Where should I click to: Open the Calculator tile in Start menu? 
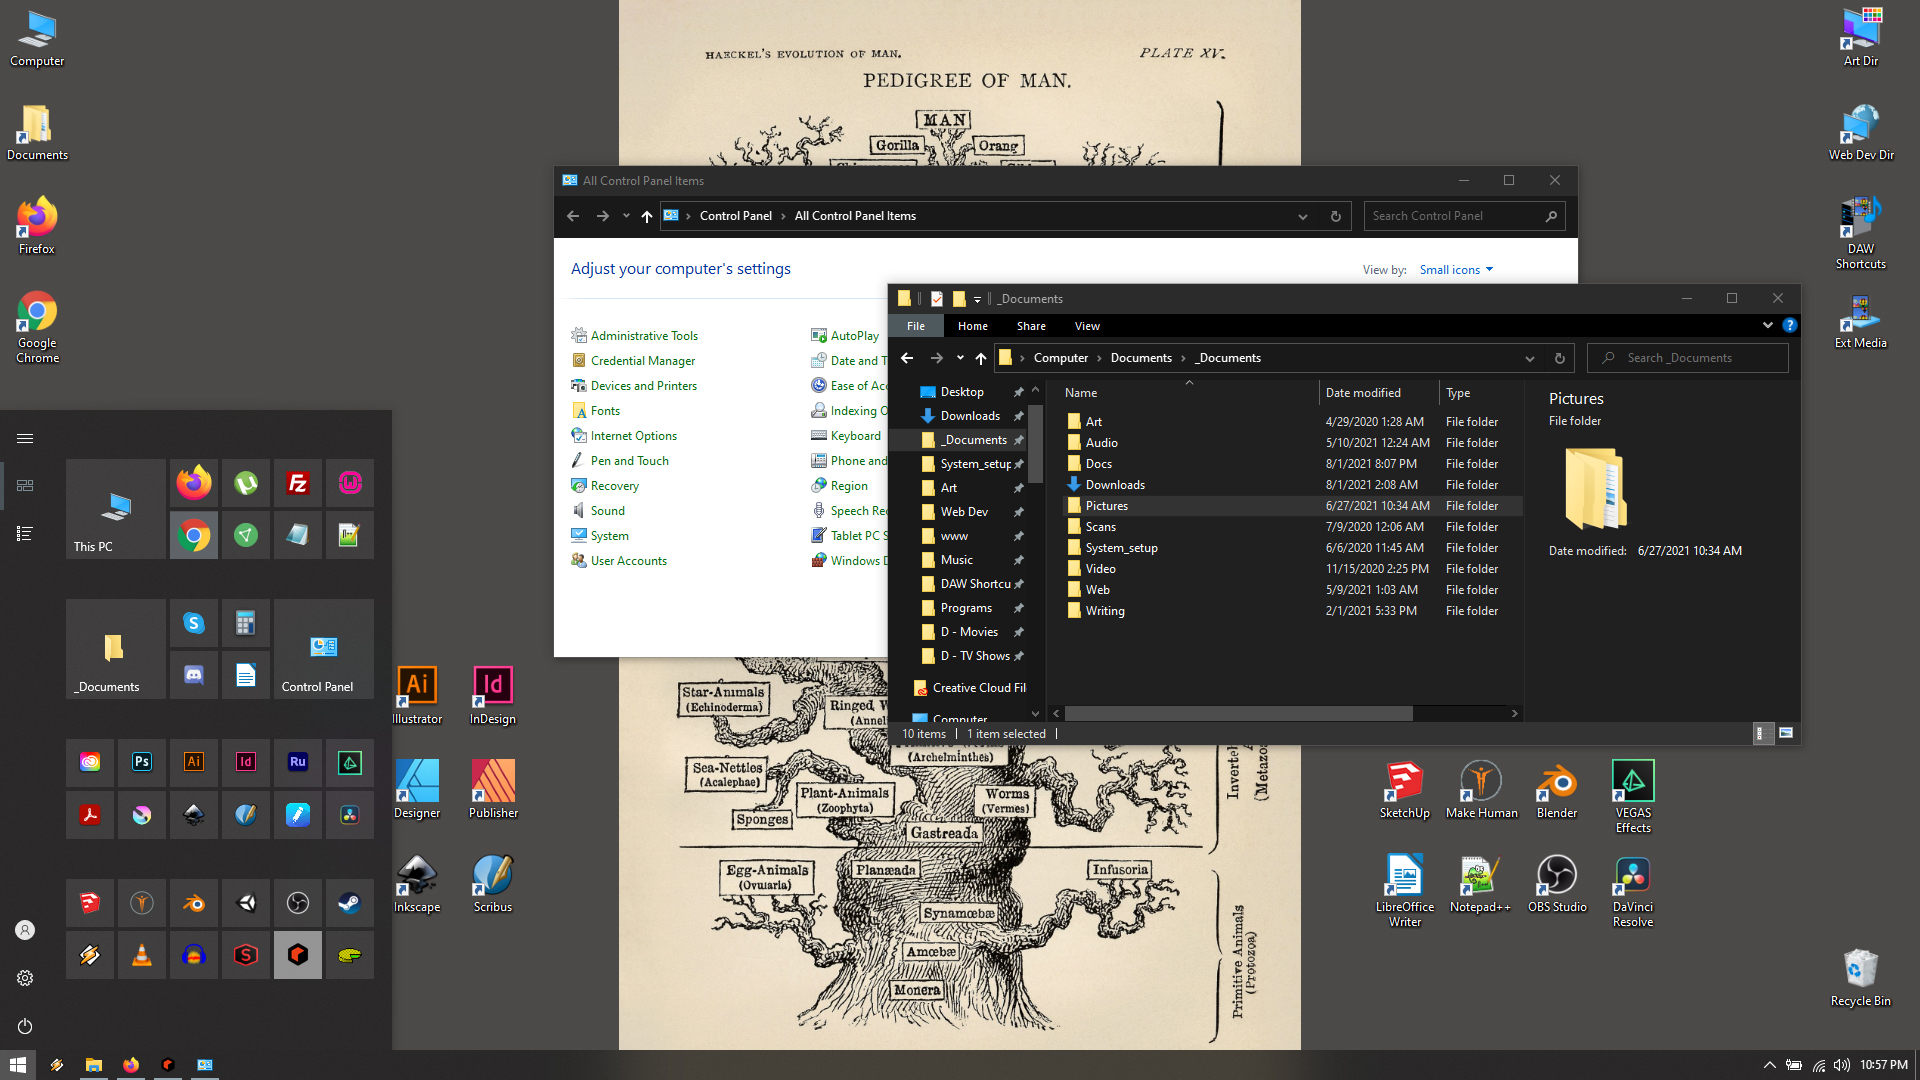(246, 623)
